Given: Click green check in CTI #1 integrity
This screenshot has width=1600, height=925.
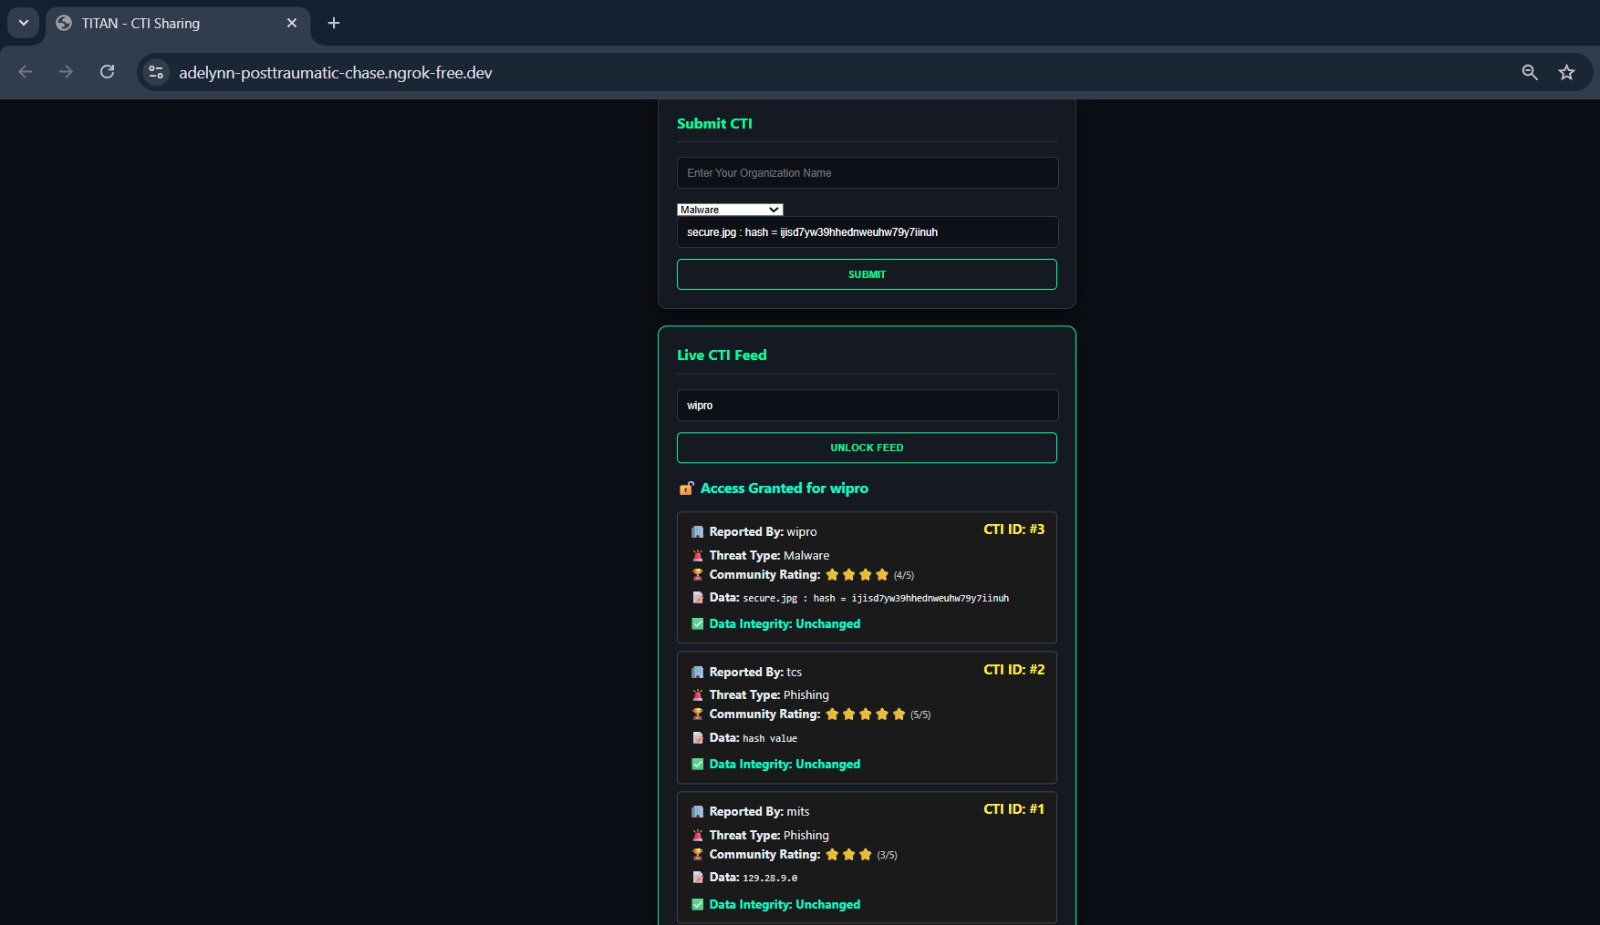Looking at the screenshot, I should point(698,904).
